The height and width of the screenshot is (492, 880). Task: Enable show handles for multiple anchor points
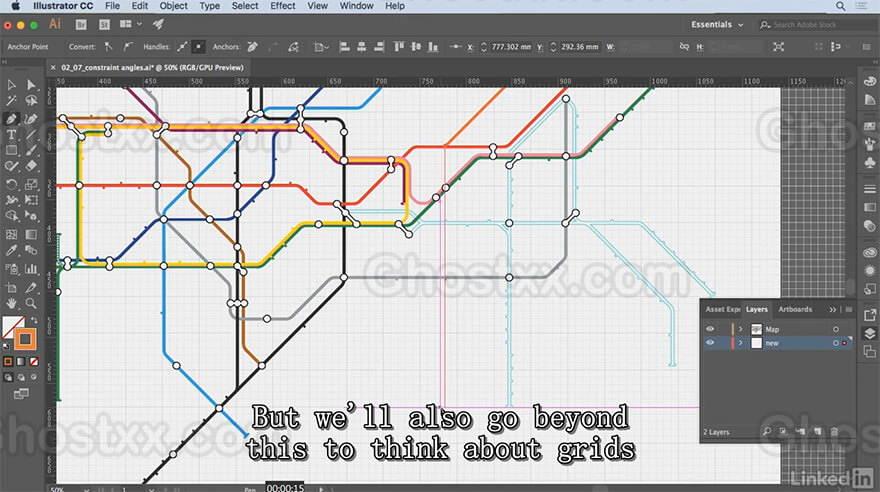tap(182, 47)
